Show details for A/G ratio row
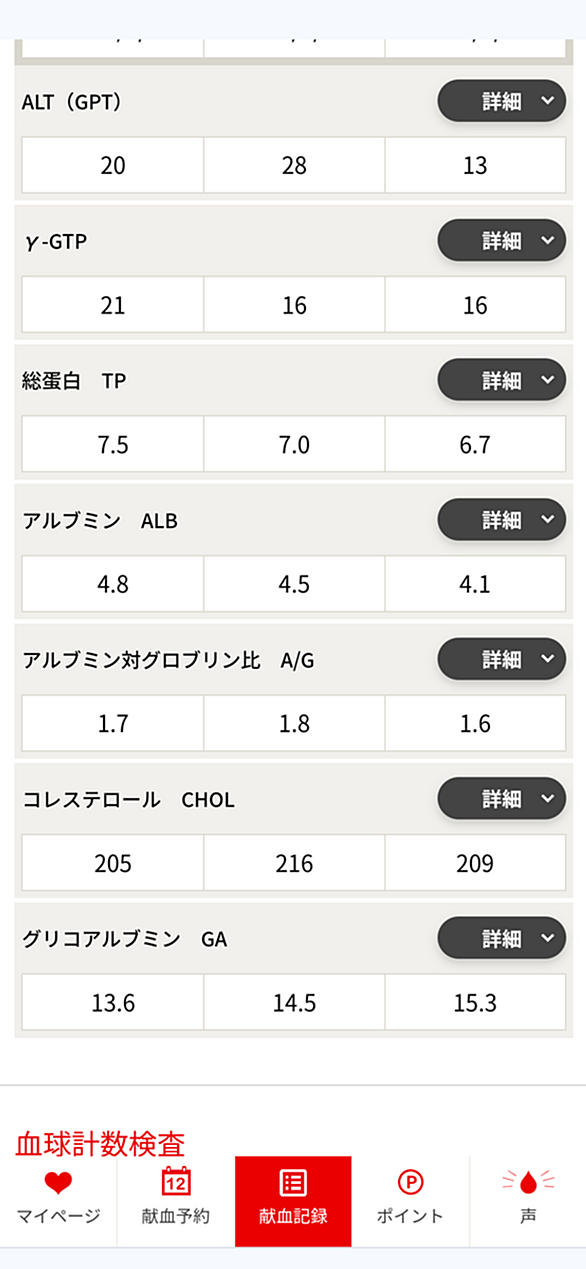 502,659
